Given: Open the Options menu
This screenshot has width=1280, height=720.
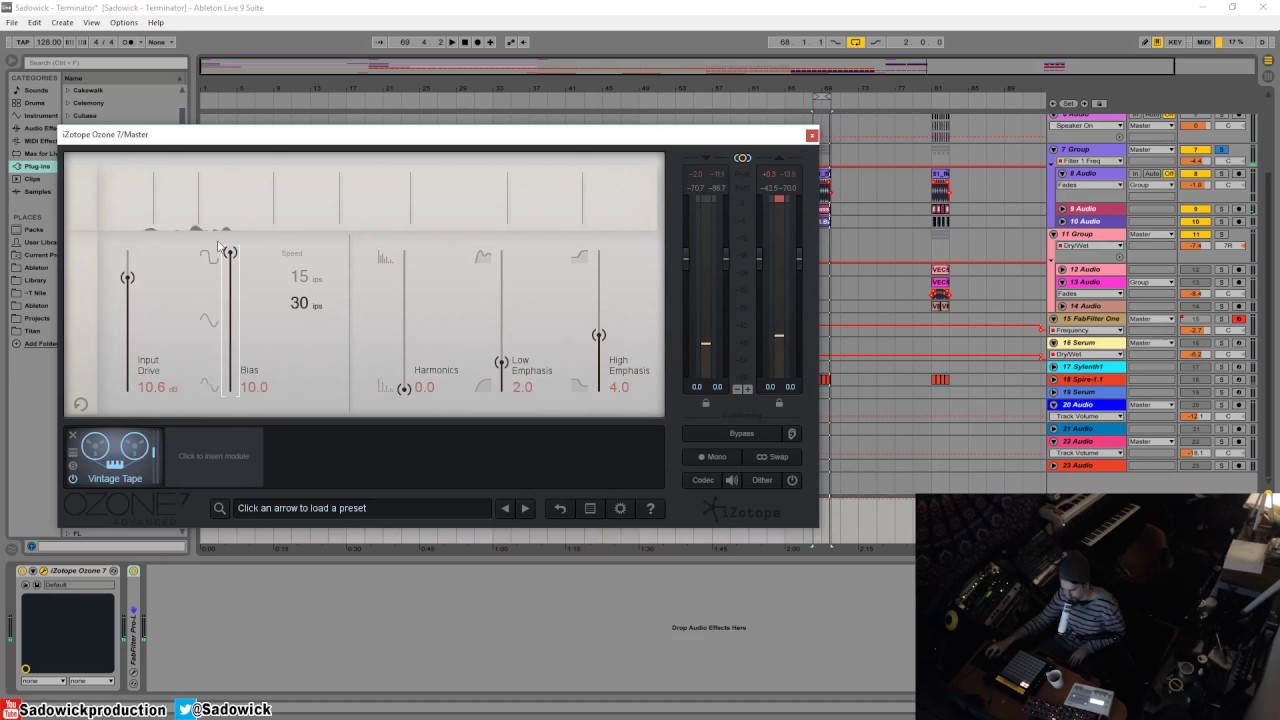Looking at the screenshot, I should point(124,22).
